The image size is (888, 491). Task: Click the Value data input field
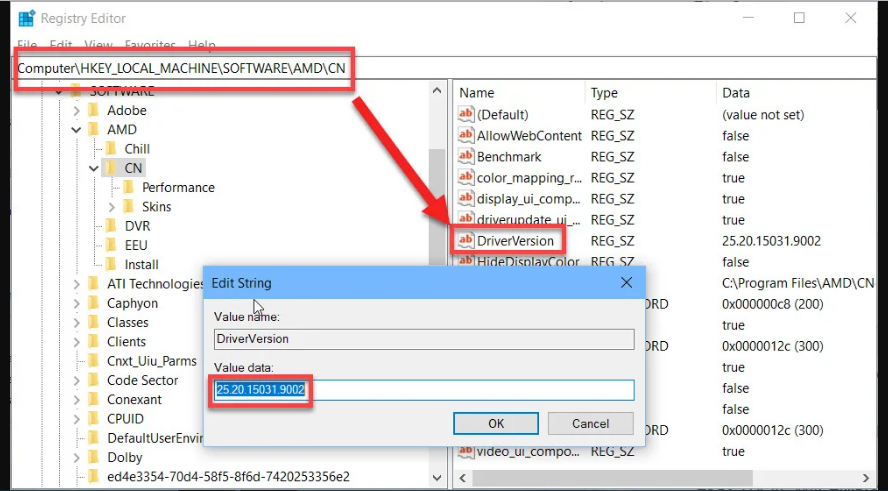[x=424, y=390]
